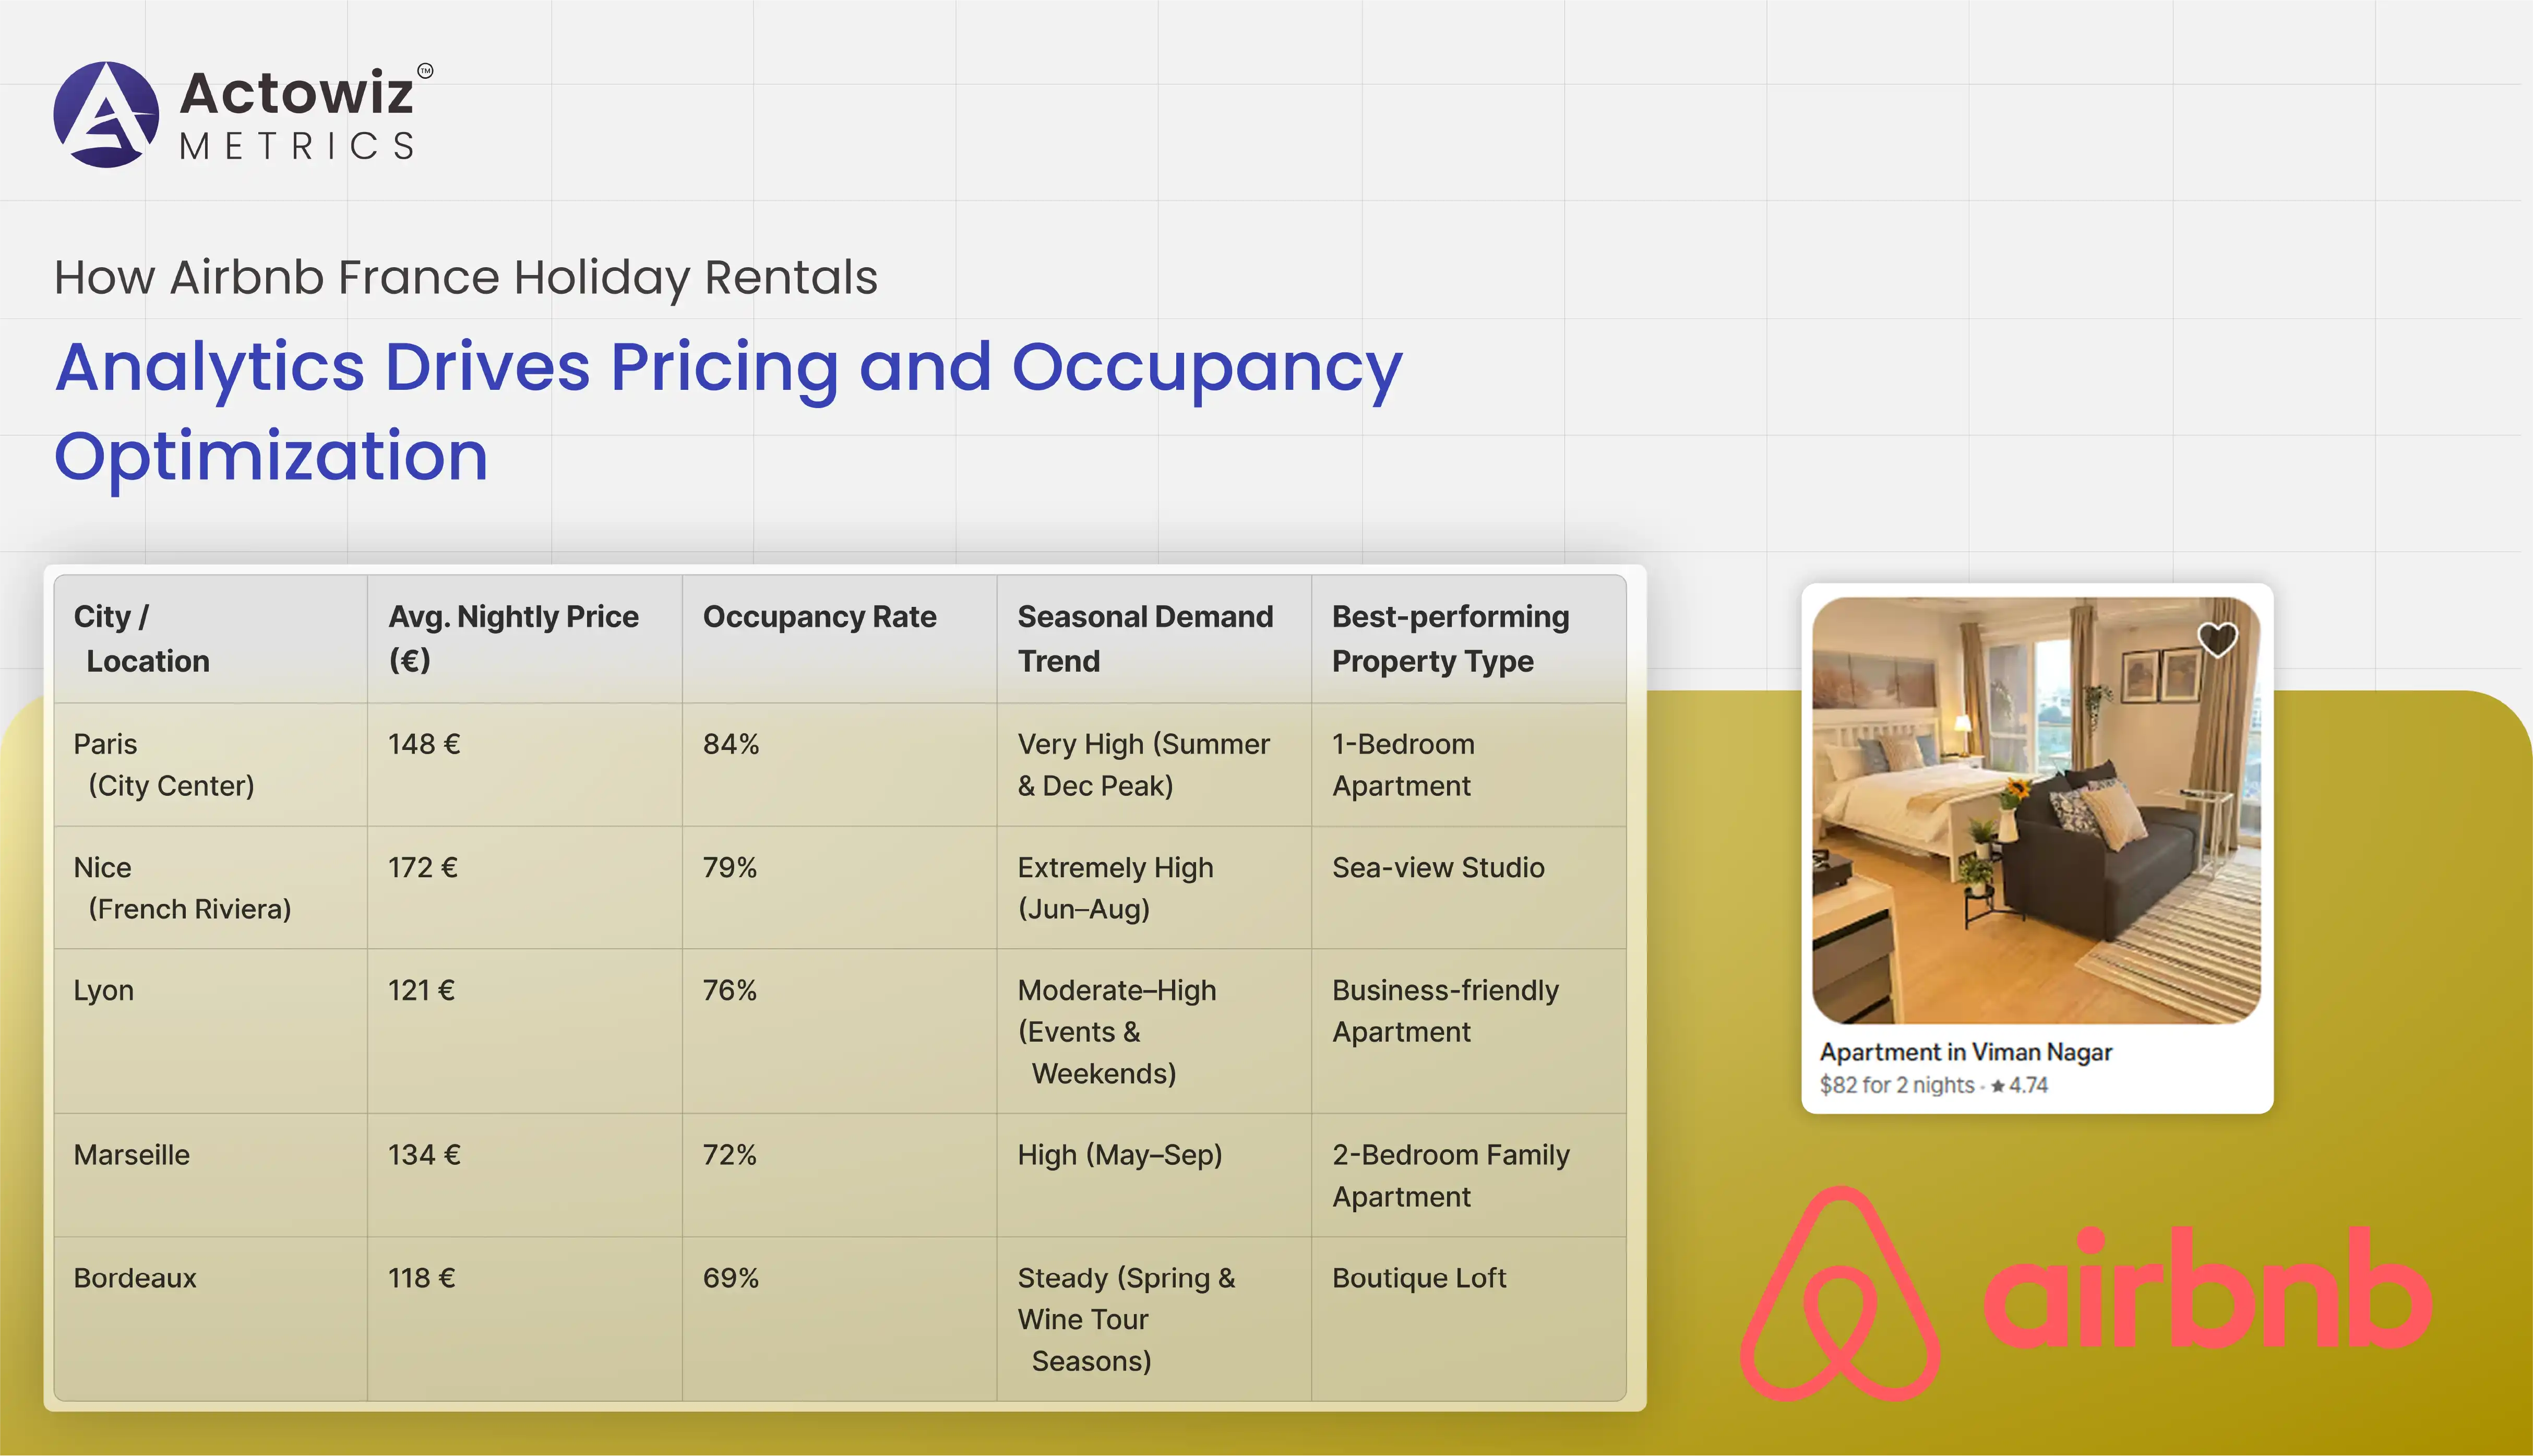Screen dimensions: 2533x1456
Task: Click 'Best-performing Property Type' header
Action: pos(1450,638)
